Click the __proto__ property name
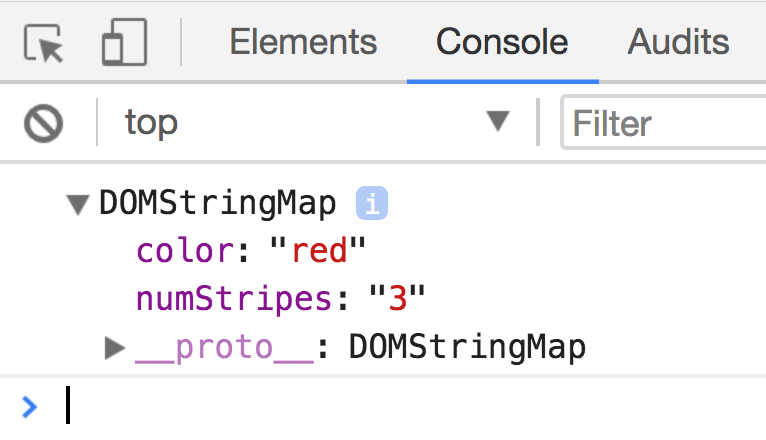 point(225,347)
